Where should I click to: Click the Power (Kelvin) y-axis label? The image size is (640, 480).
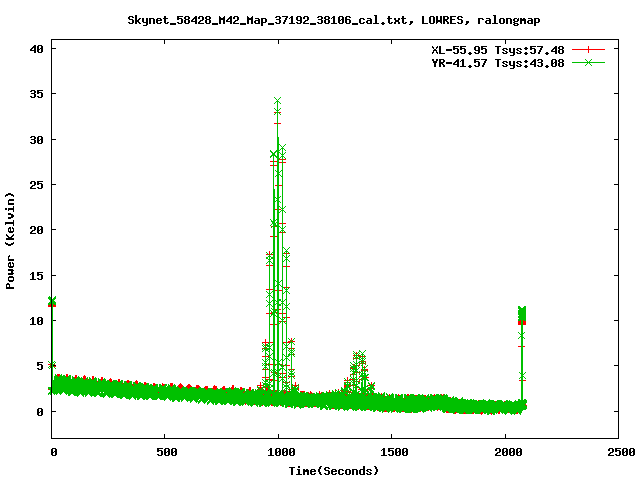pyautogui.click(x=10, y=241)
